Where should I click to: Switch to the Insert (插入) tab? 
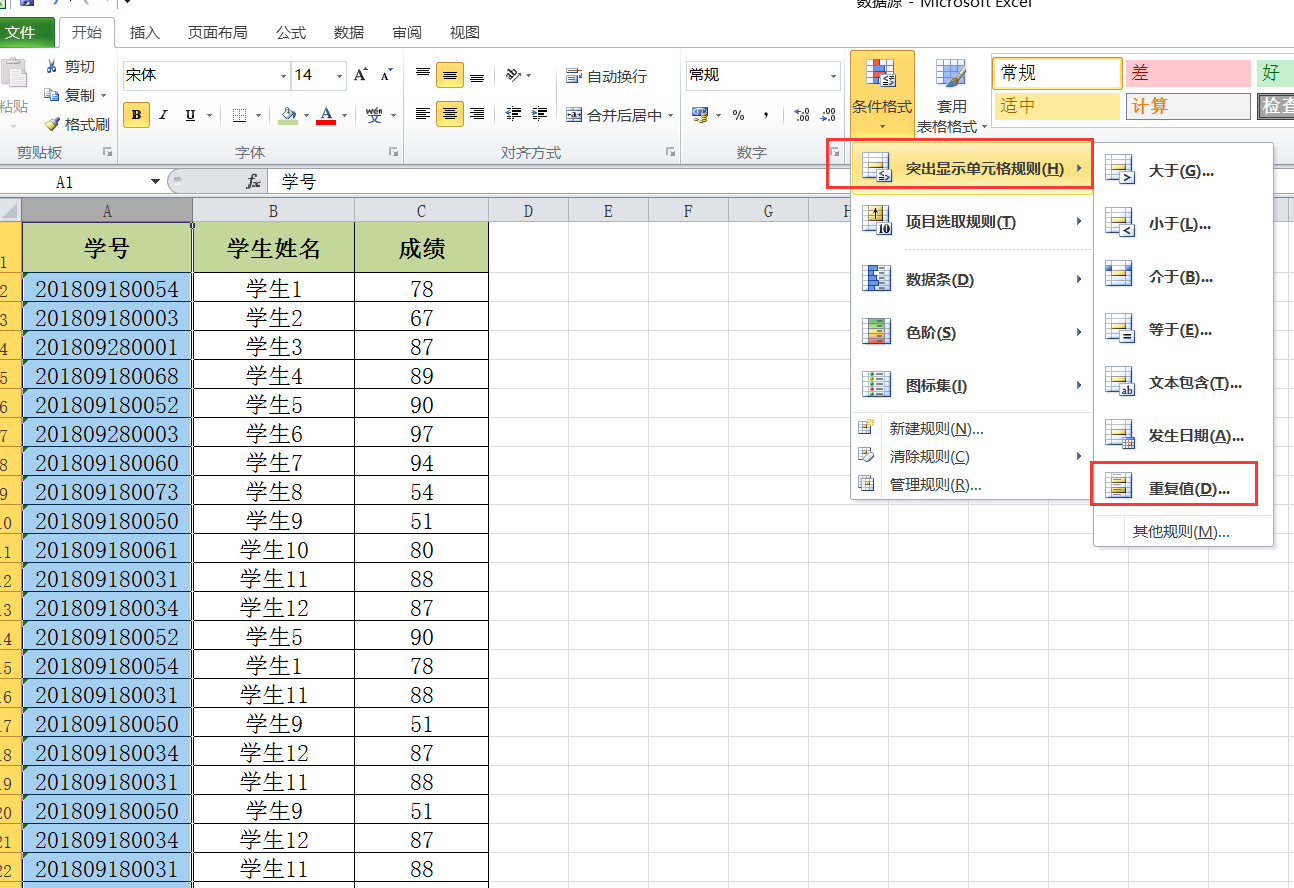click(144, 32)
